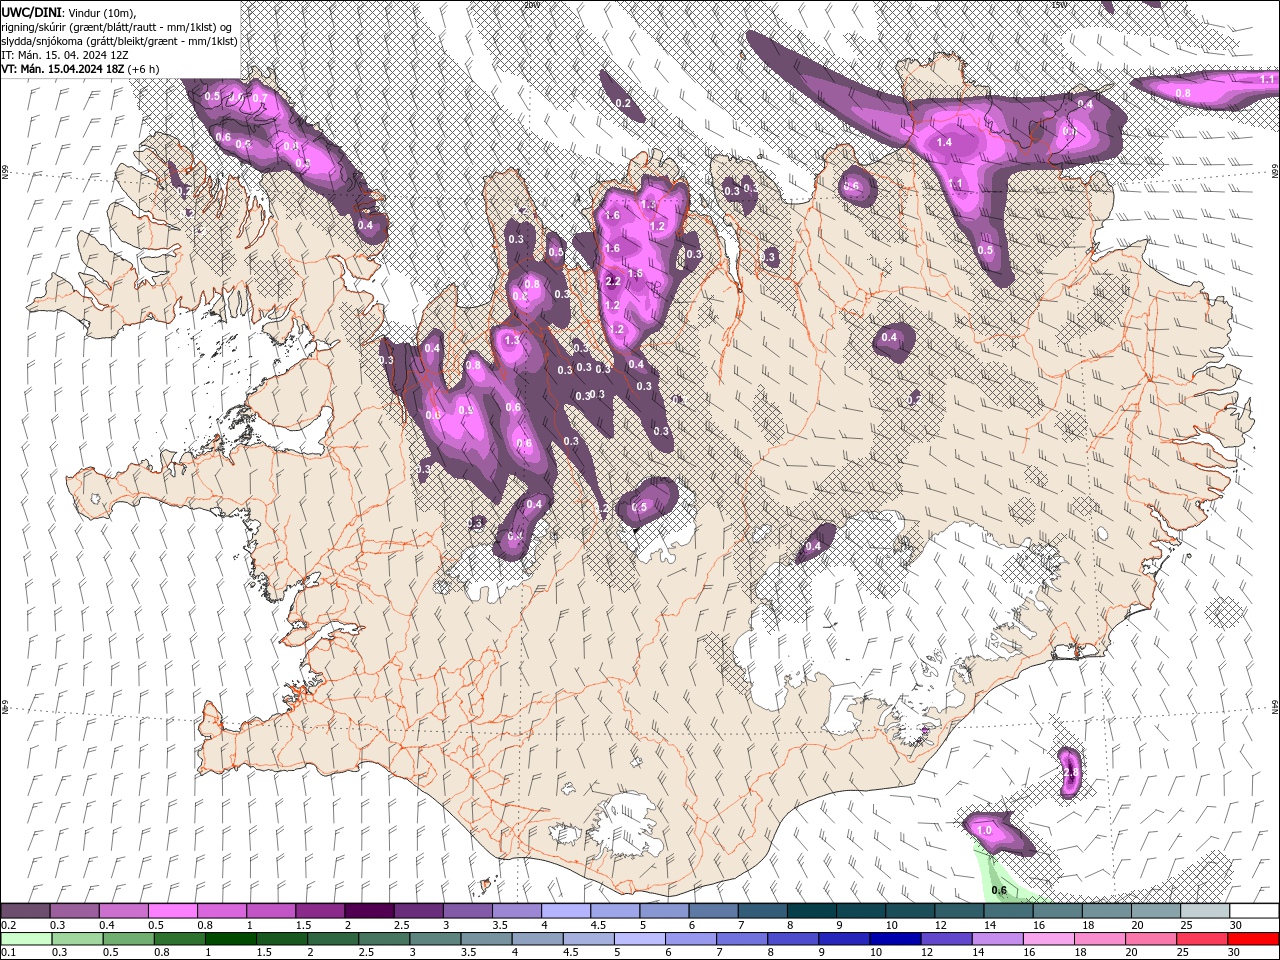Click the pale green lower swatch between 0.1 and 0.3
Screen dimensions: 1280x960
coord(26,939)
